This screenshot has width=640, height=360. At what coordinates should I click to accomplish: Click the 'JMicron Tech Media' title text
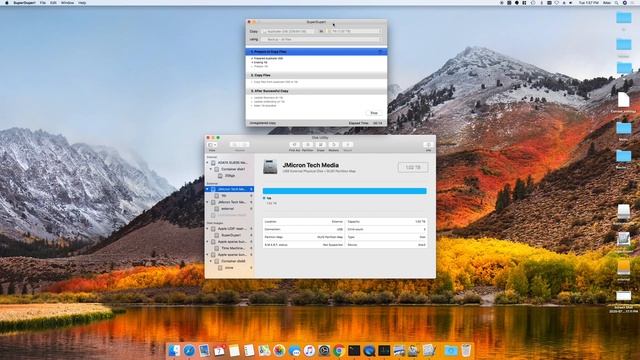point(311,165)
